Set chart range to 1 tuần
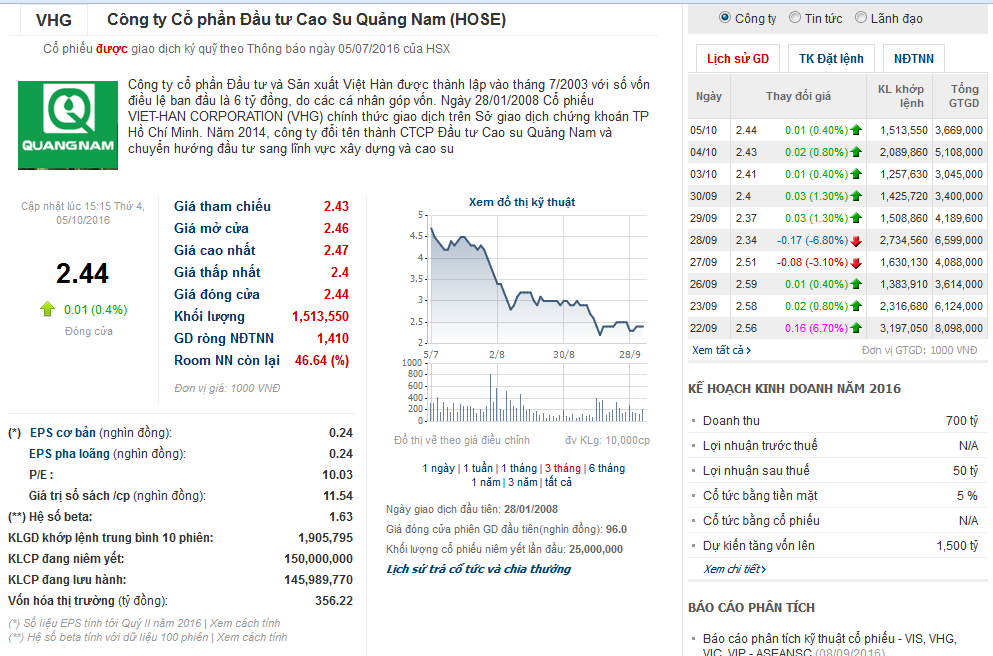Screen dimensions: 993x656 pos(478,468)
